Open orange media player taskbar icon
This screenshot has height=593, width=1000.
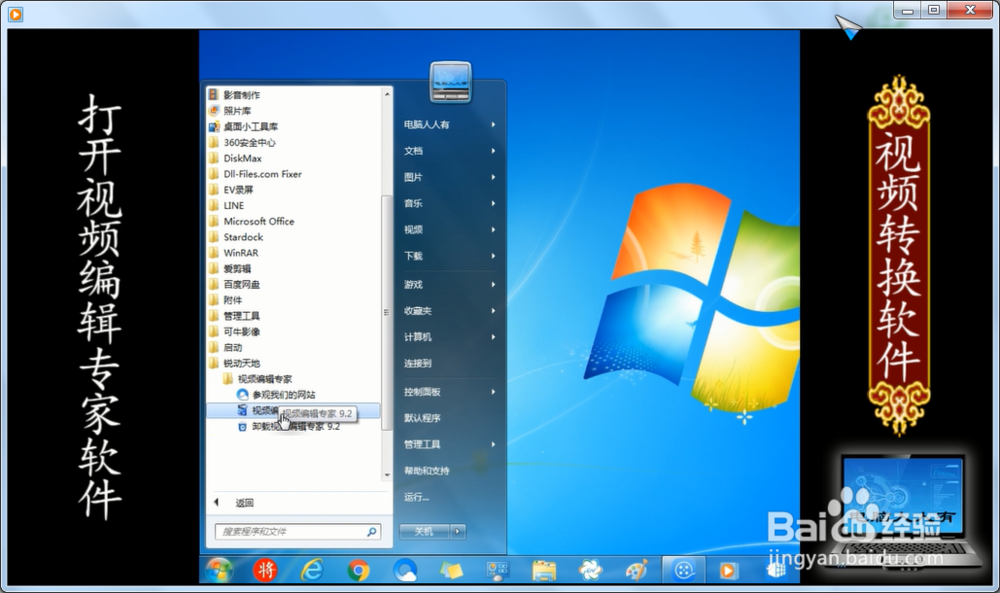tap(728, 570)
